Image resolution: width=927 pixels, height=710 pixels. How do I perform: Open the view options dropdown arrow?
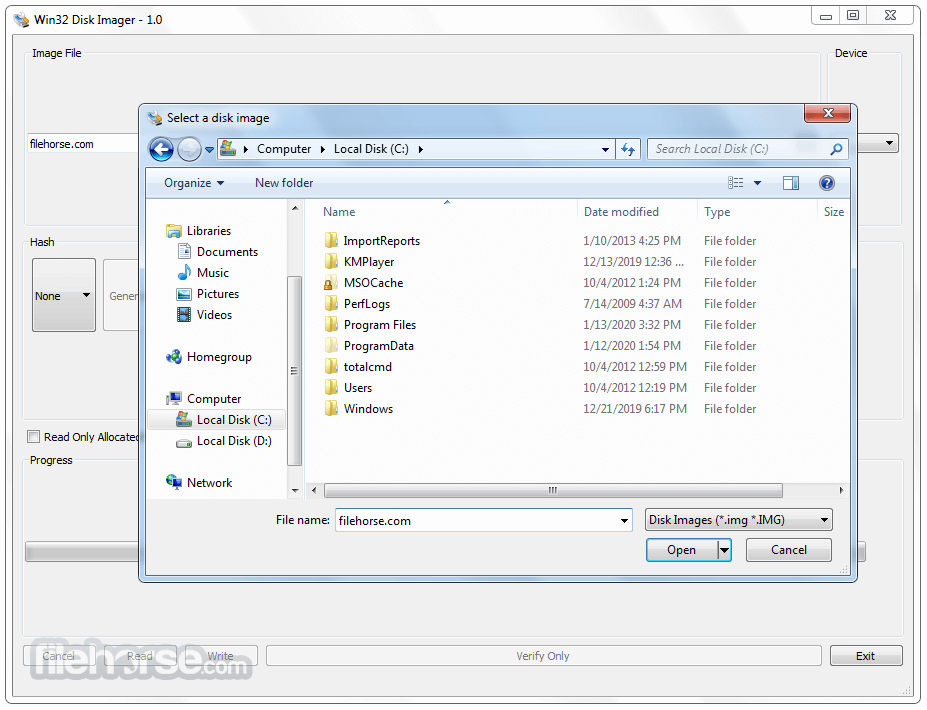point(757,183)
